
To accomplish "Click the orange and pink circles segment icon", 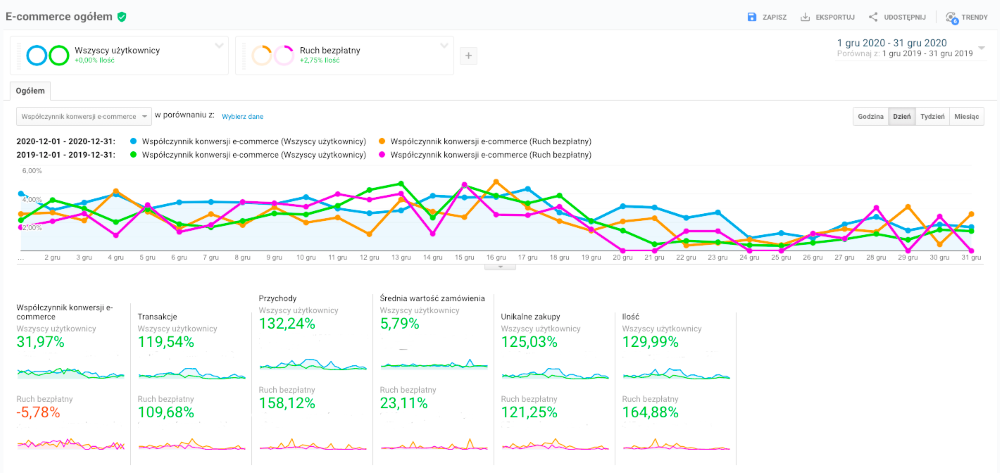I will 272,55.
